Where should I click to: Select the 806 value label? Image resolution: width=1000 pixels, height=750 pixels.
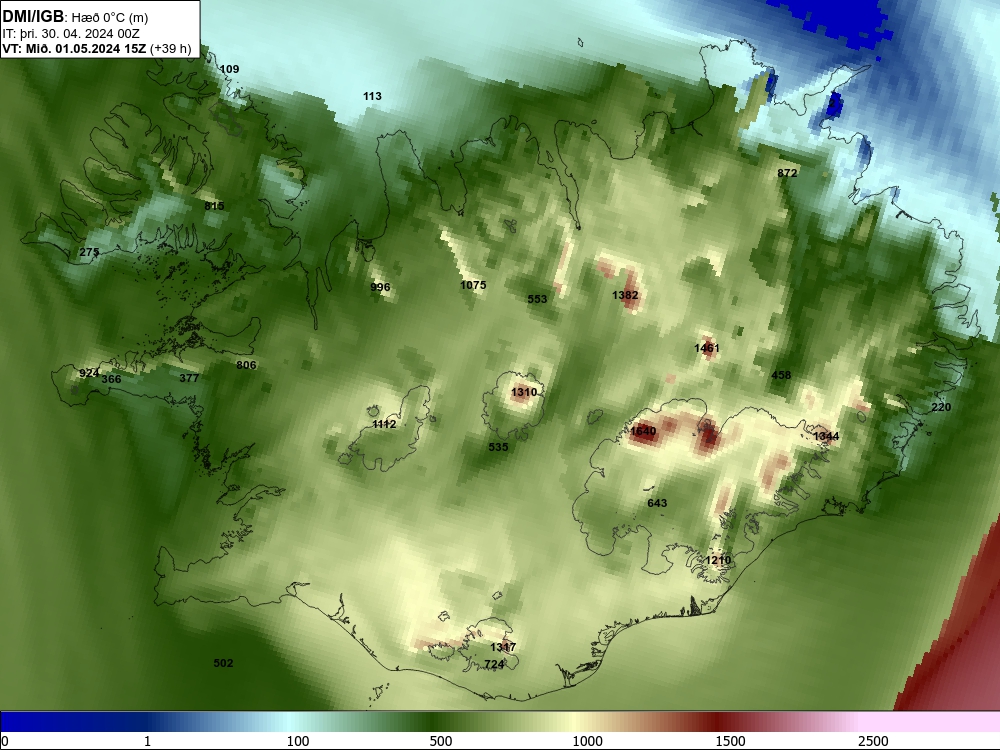(246, 365)
